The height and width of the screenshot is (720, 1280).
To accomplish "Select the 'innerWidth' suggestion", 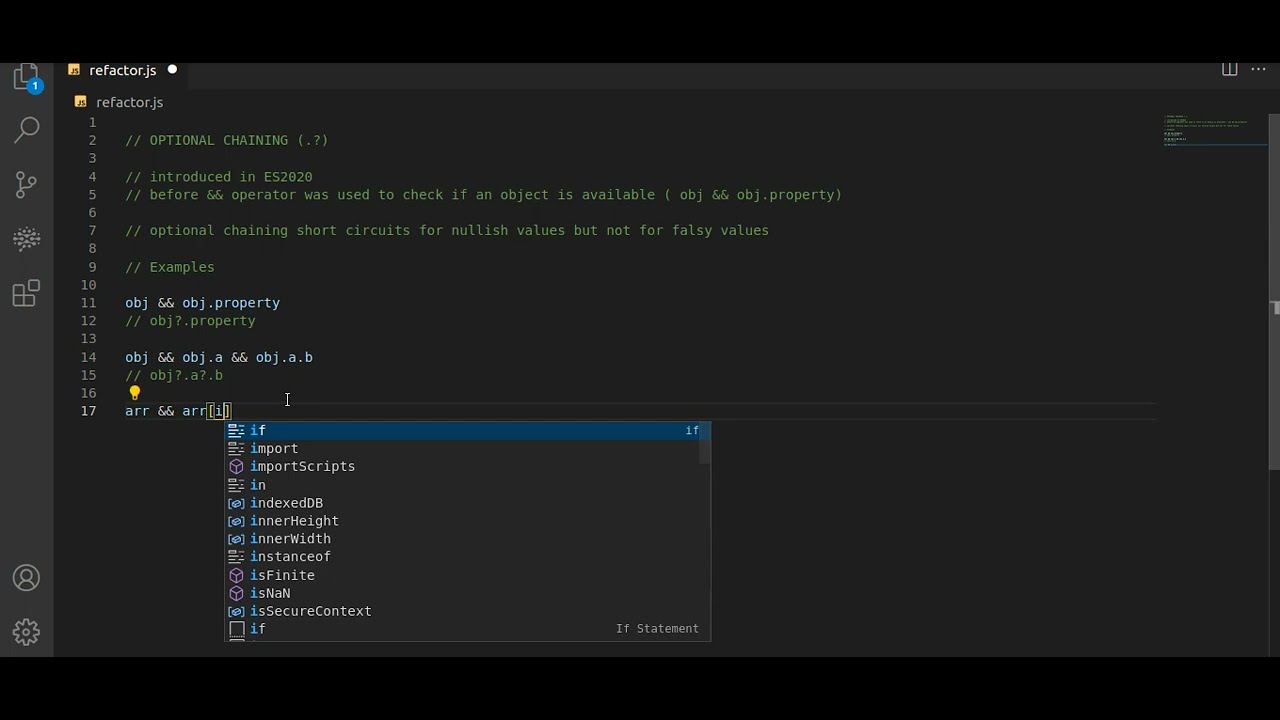I will (467, 539).
